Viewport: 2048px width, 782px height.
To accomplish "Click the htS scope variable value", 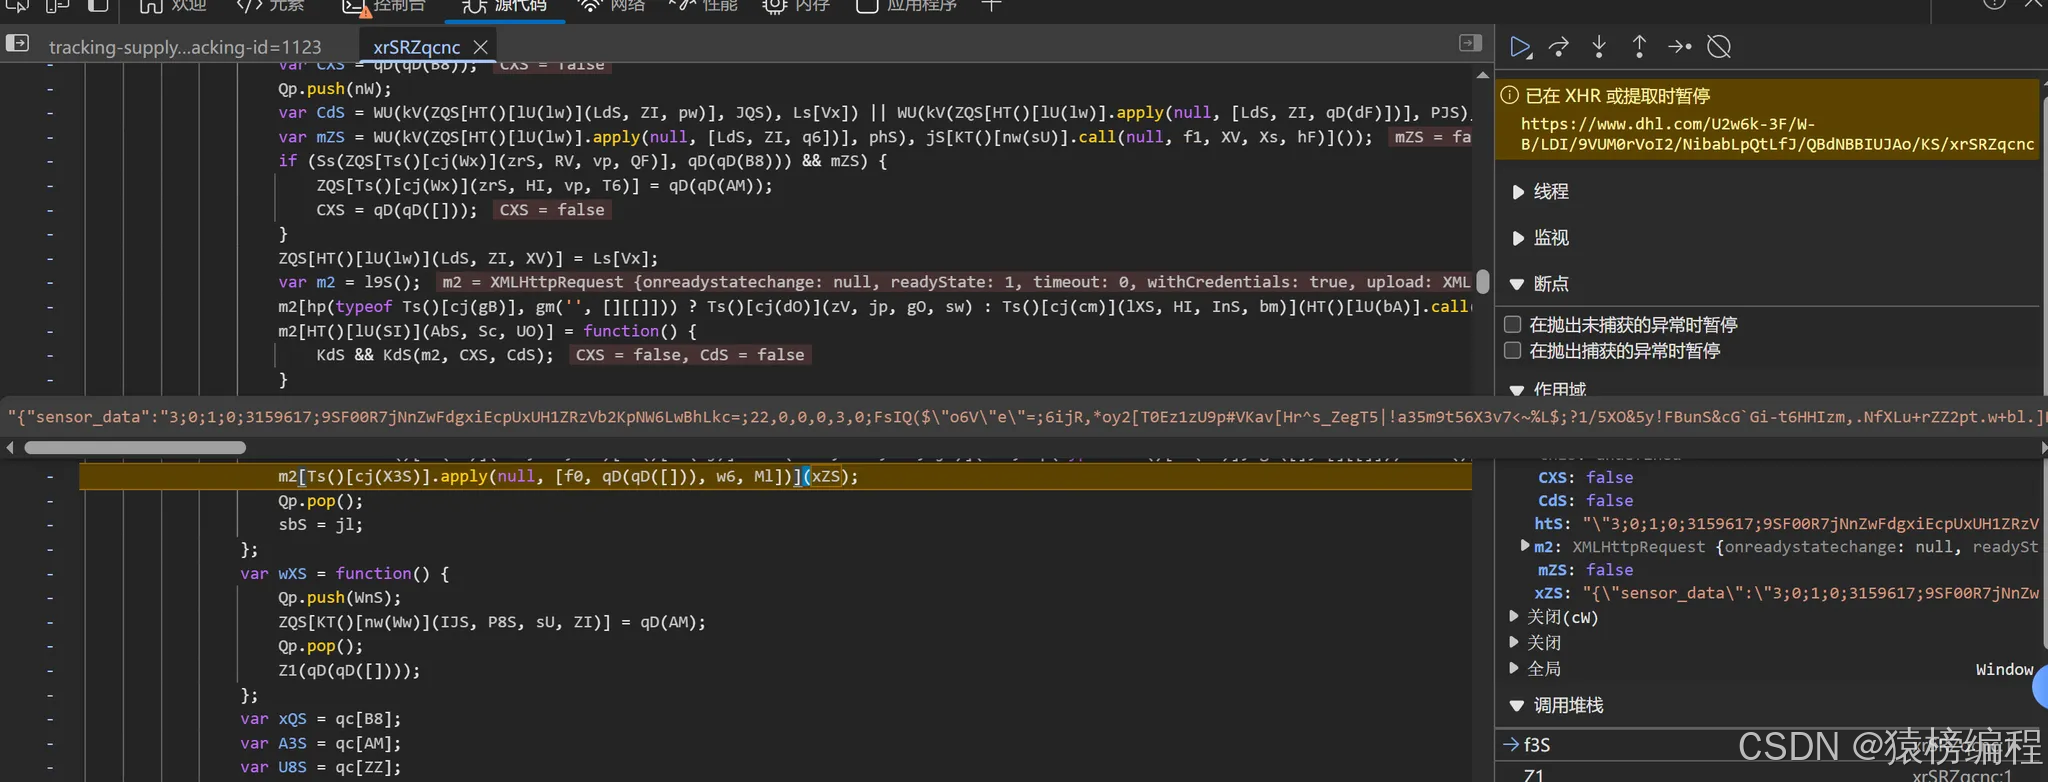I will [1810, 523].
